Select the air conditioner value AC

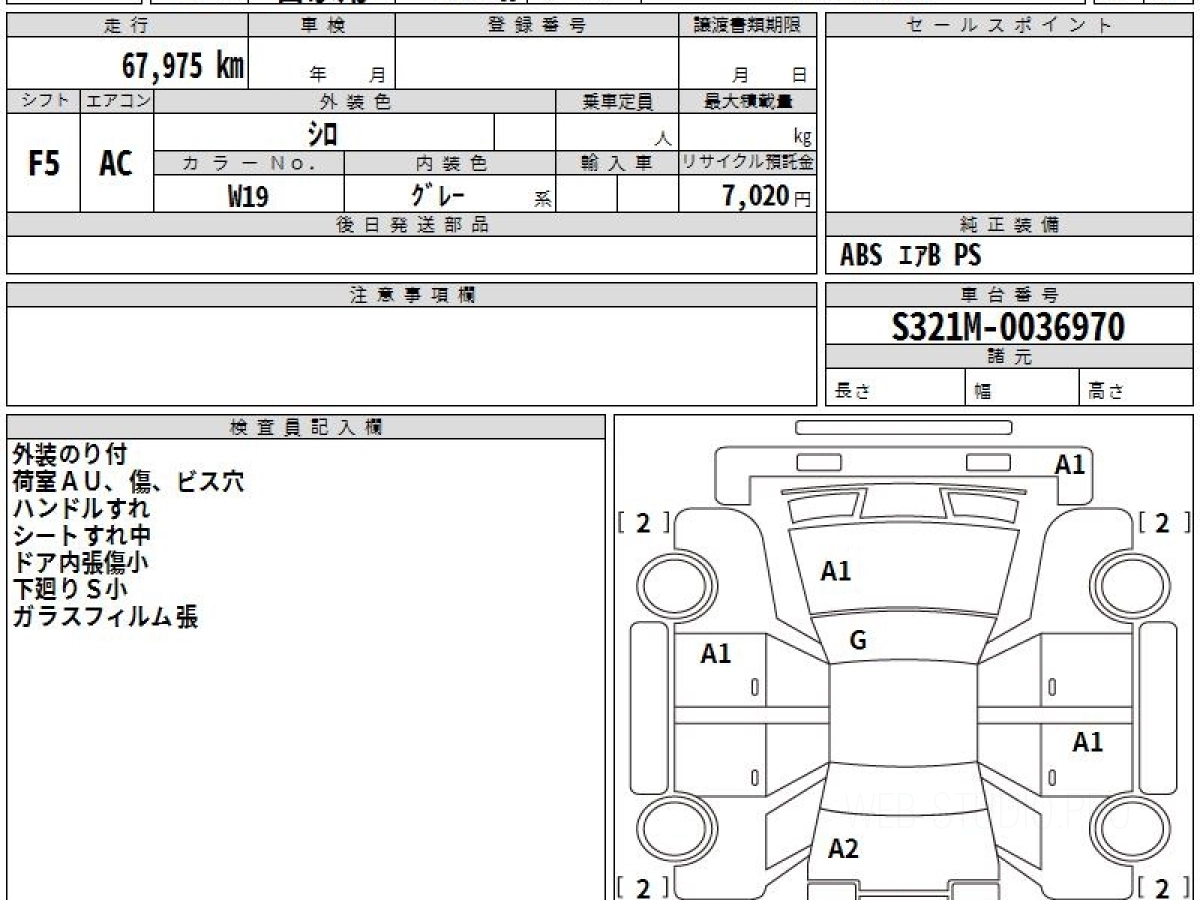117,163
